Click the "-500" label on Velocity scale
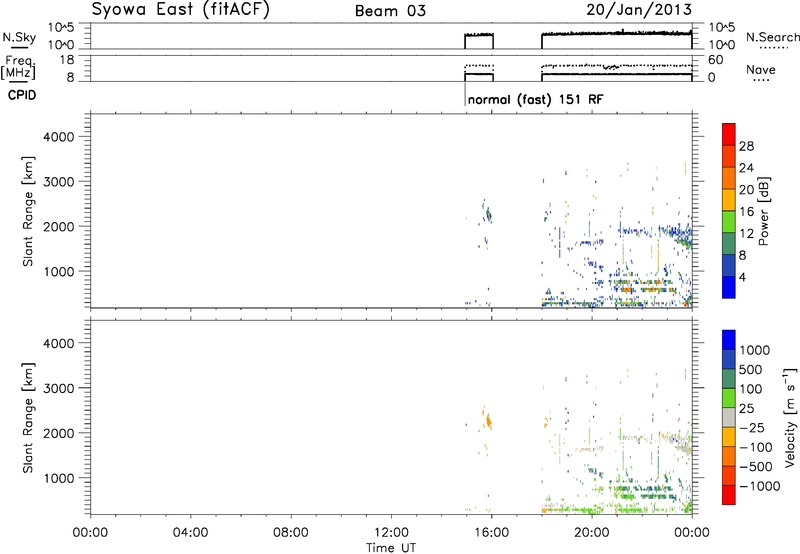The image size is (800, 554). (756, 467)
